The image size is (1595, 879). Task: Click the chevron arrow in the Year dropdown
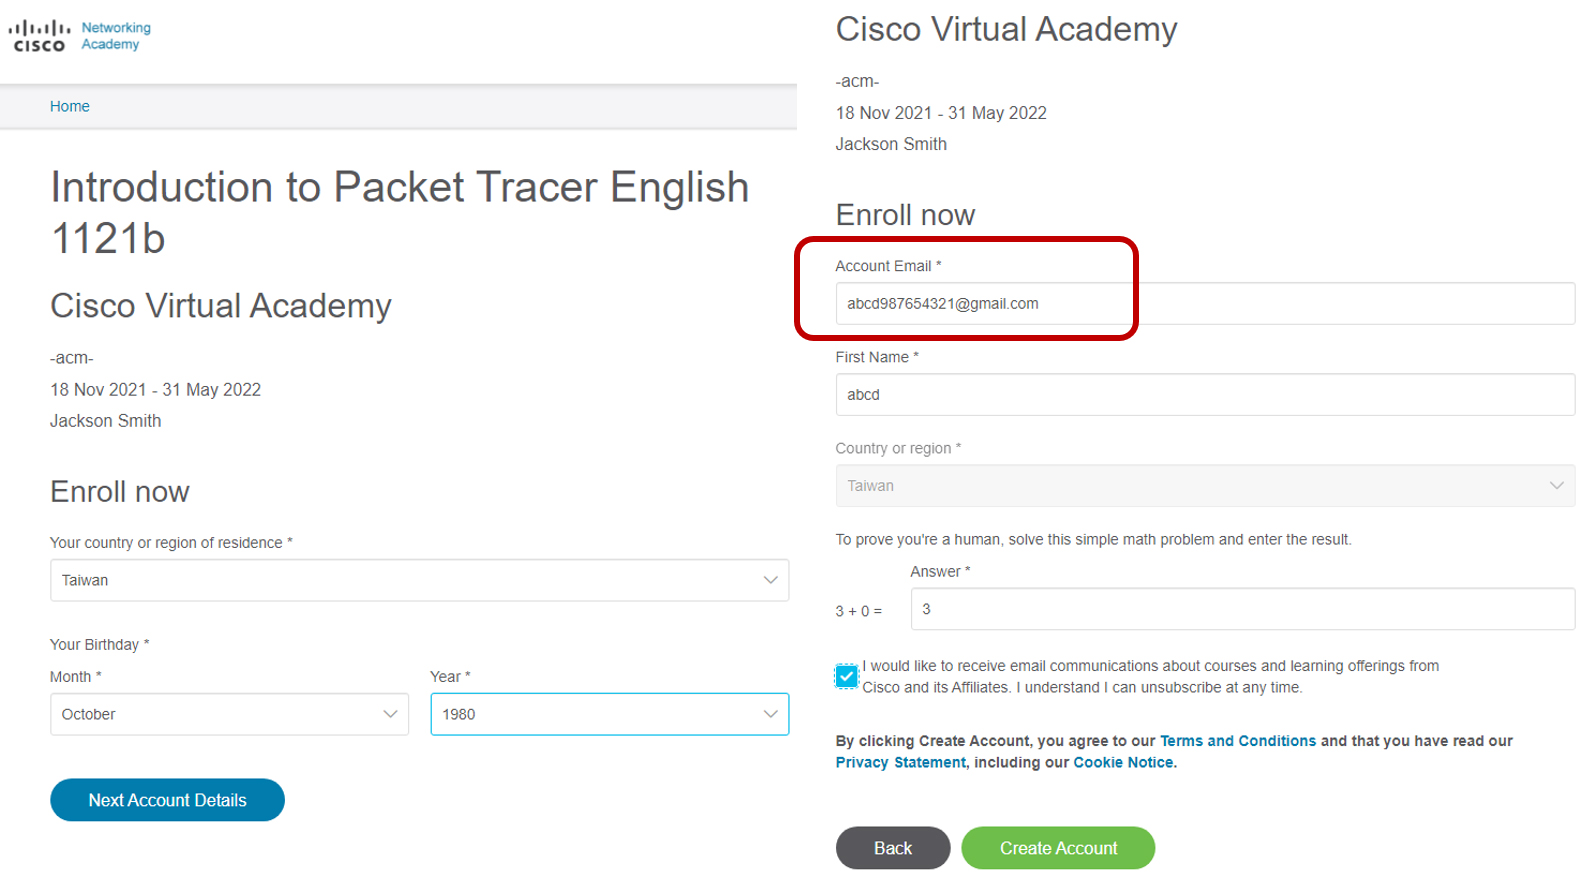(x=770, y=714)
